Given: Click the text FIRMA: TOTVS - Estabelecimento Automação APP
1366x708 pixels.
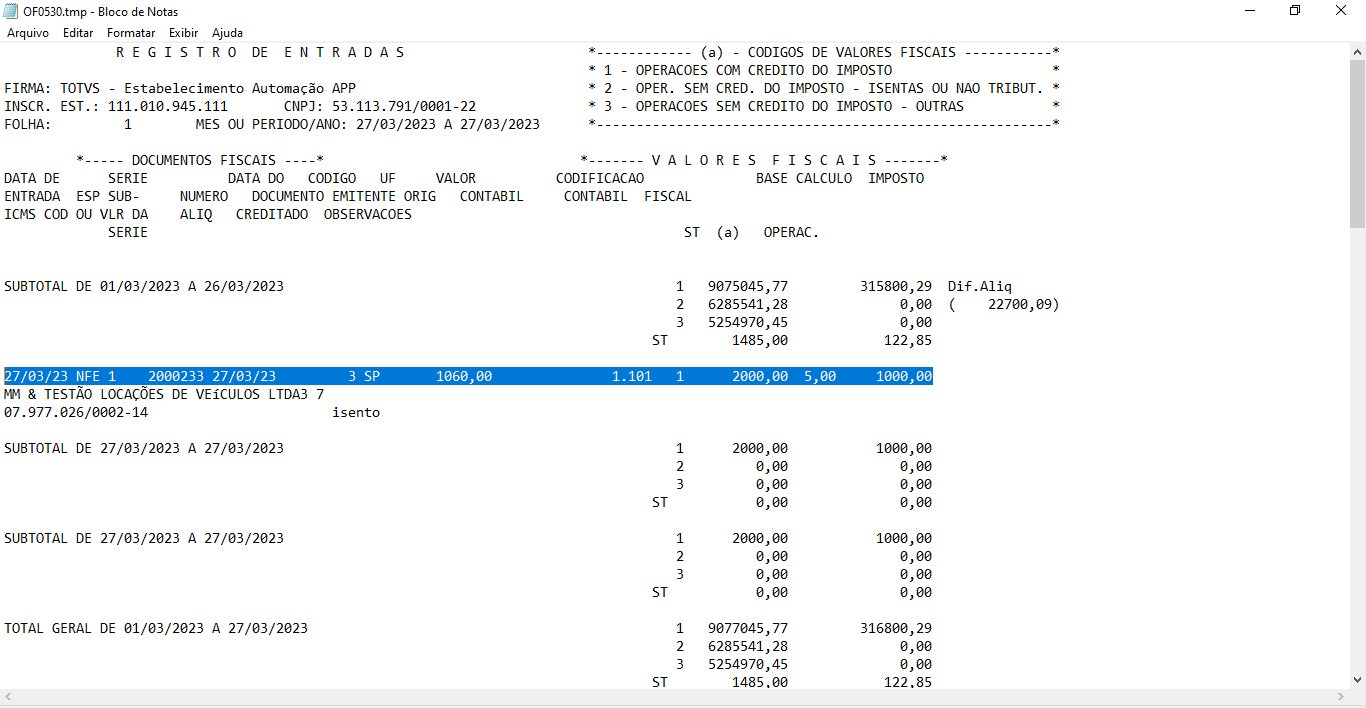Looking at the screenshot, I should (x=180, y=88).
